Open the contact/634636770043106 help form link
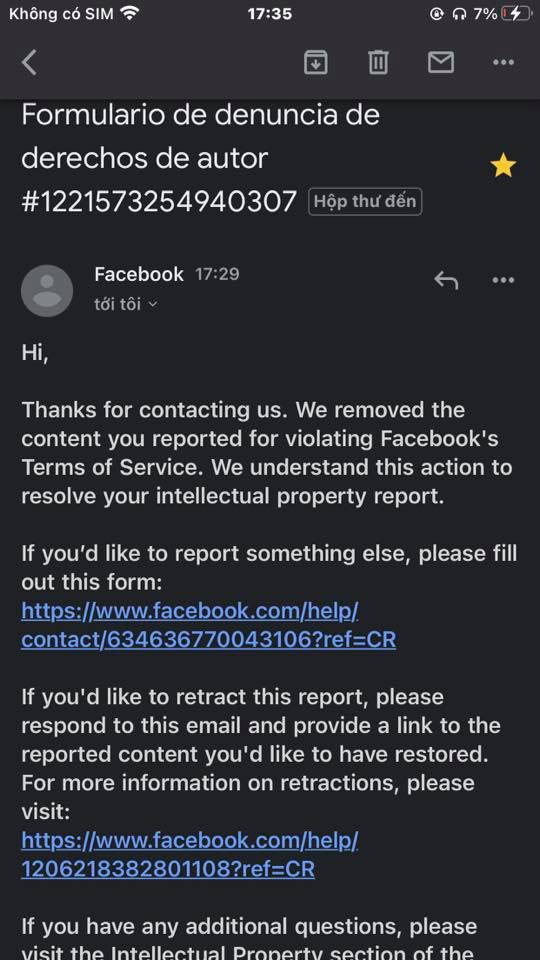 tap(208, 625)
